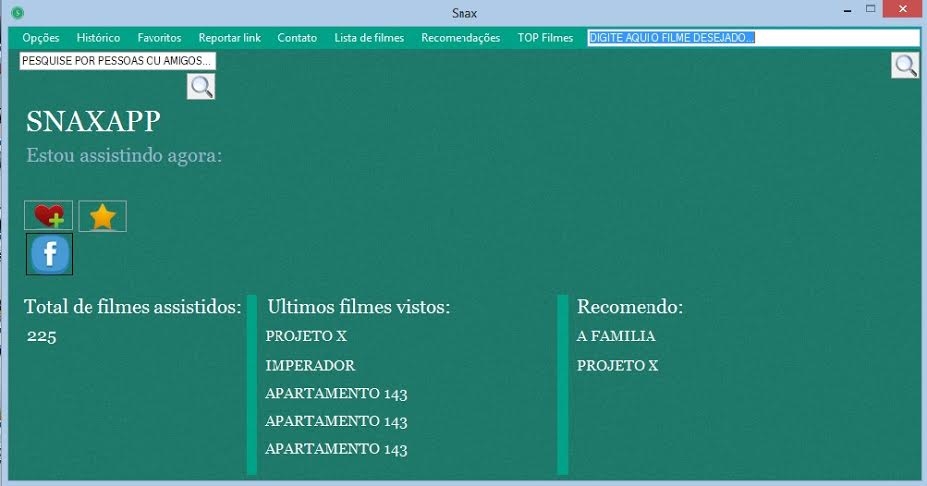Screen dimensions: 927x486
Task: Focus the 'Digite aqui o filme desejado' field
Action: click(x=752, y=38)
